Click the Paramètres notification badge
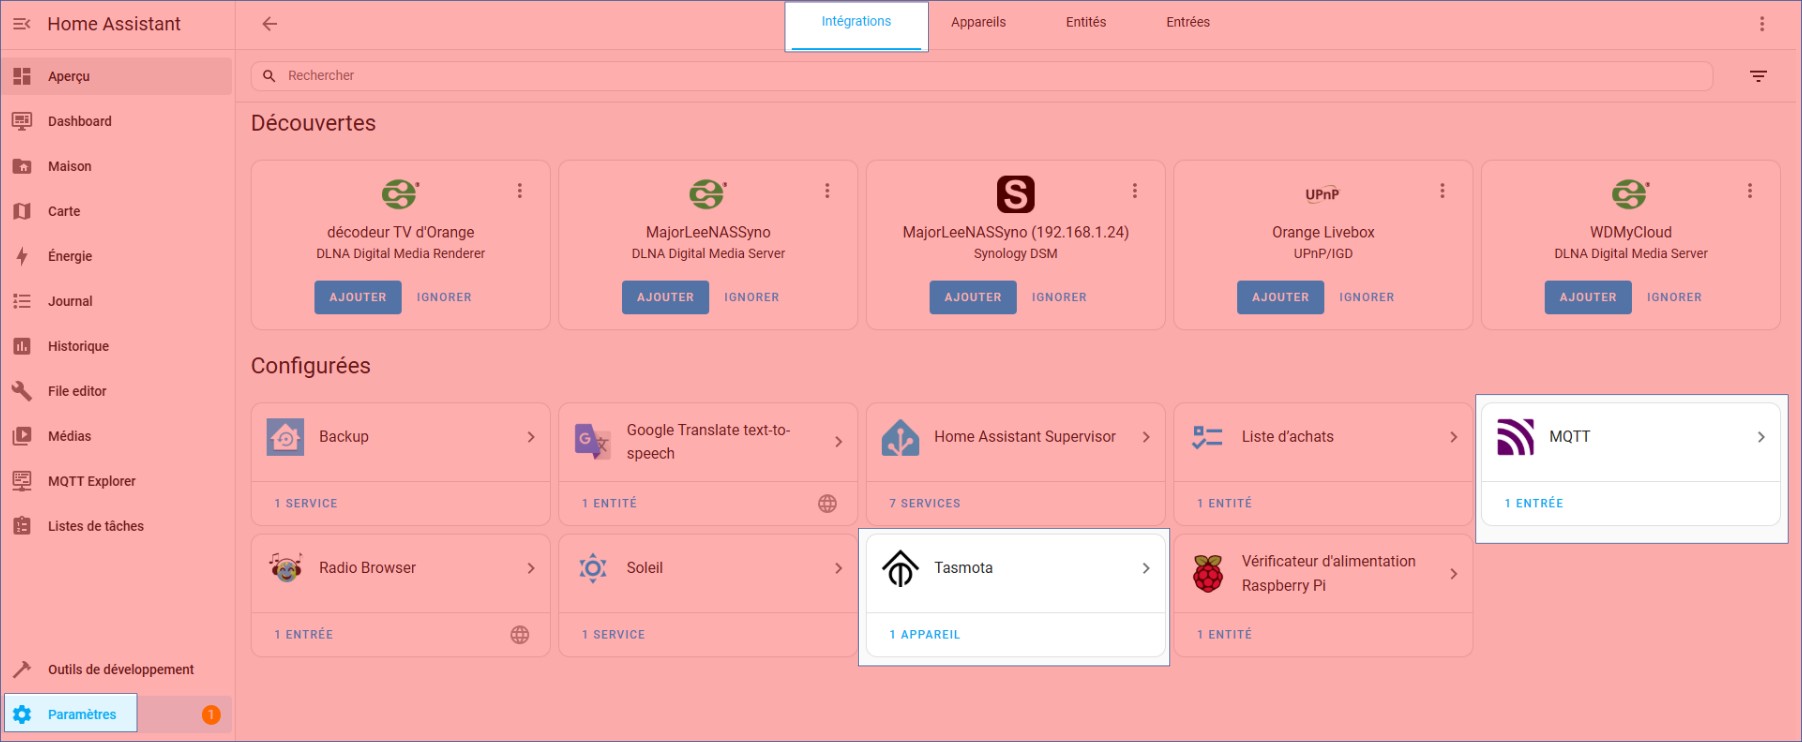Viewport: 1802px width, 742px height. 211,714
